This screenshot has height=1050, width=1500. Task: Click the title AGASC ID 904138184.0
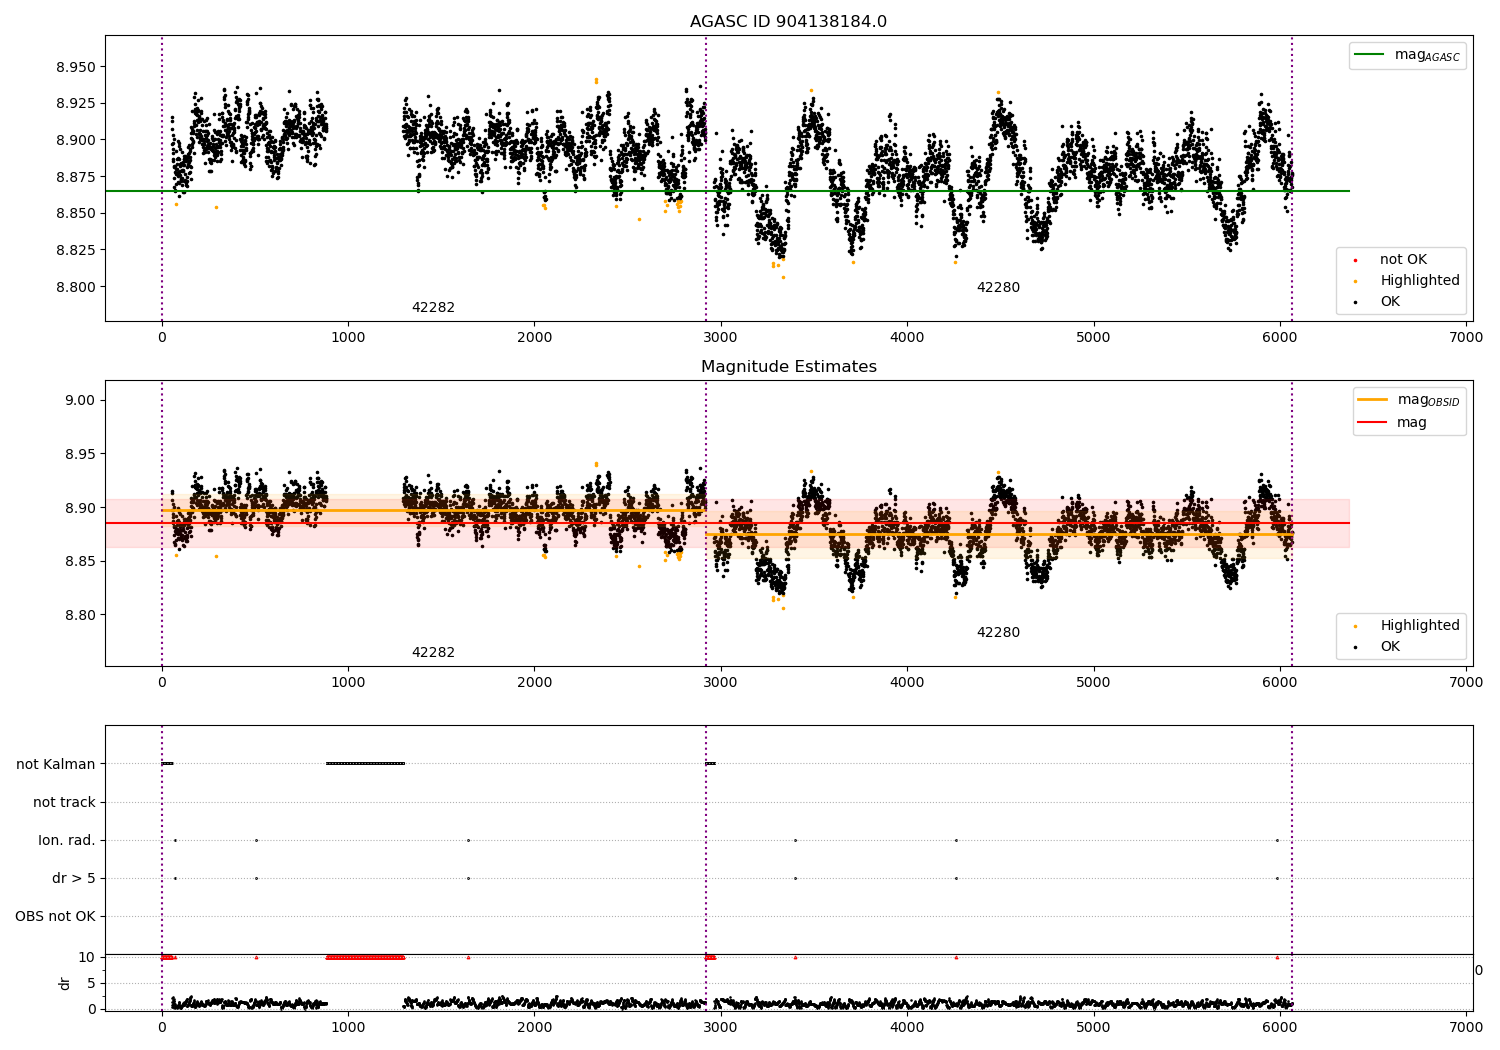(x=788, y=22)
